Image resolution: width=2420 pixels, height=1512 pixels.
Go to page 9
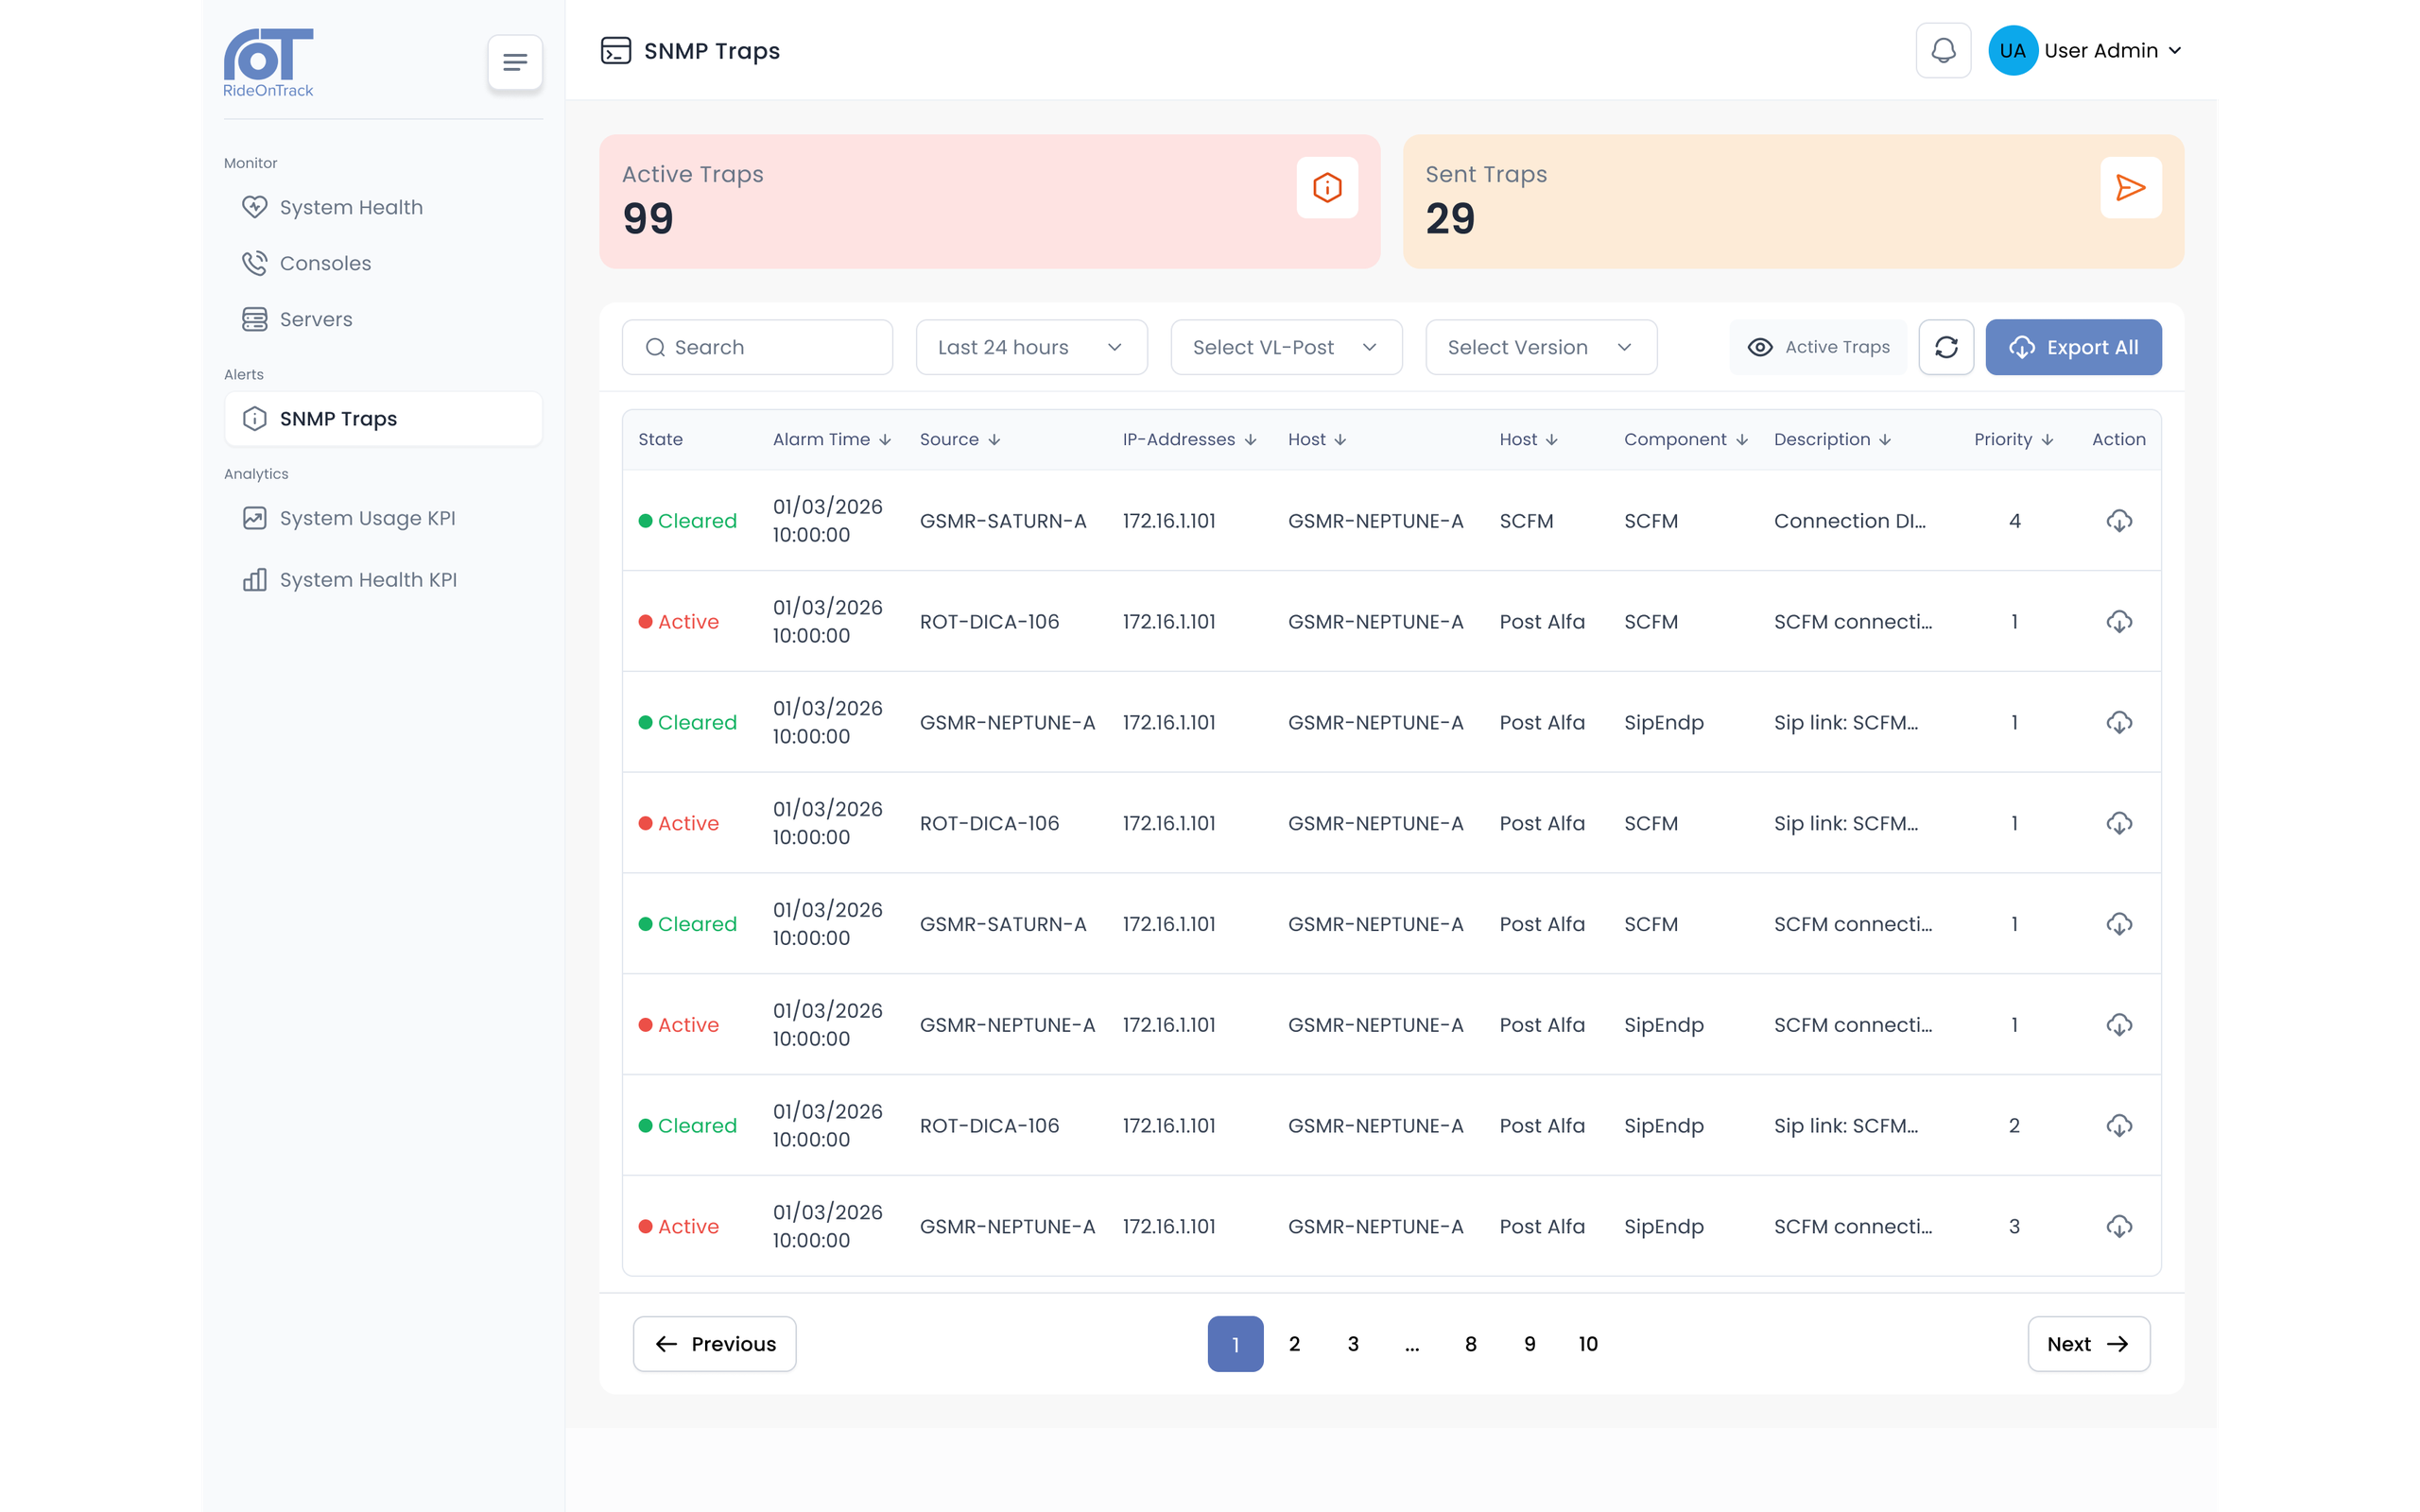[1529, 1344]
